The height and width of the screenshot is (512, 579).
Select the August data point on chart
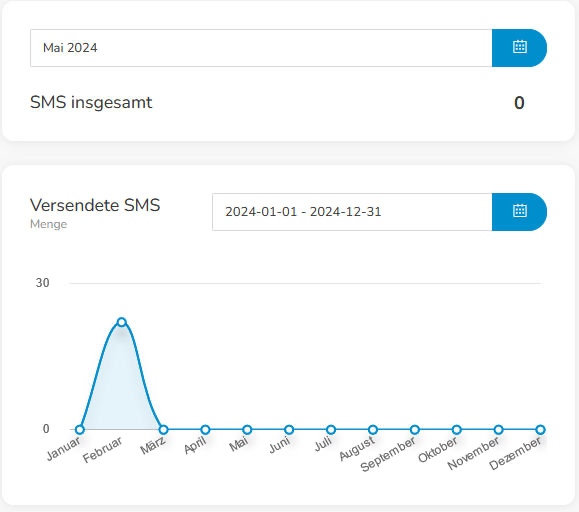point(373,430)
